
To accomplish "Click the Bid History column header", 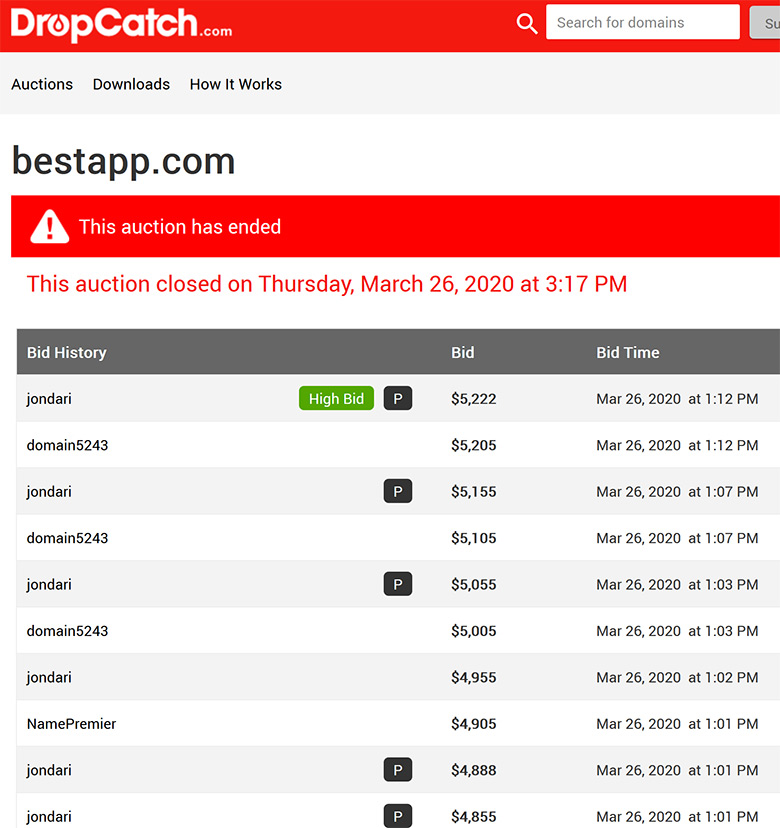I will click(67, 352).
